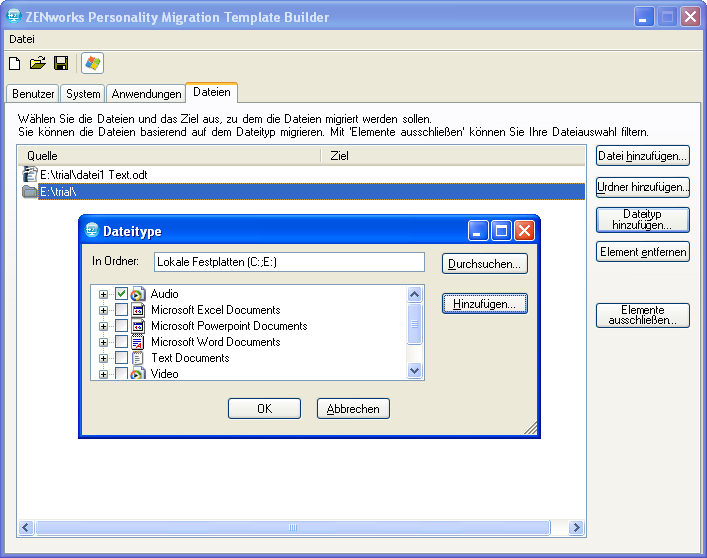Click the horizontal scrollbar thumb in the main list
Screen dimensions: 707x558
coord(293,527)
